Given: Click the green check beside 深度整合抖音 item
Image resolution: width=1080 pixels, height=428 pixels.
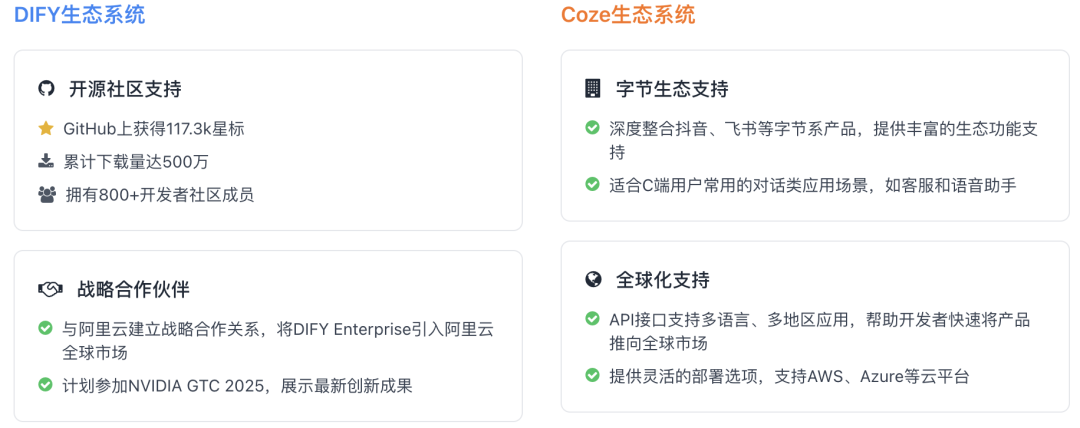Looking at the screenshot, I should [593, 128].
